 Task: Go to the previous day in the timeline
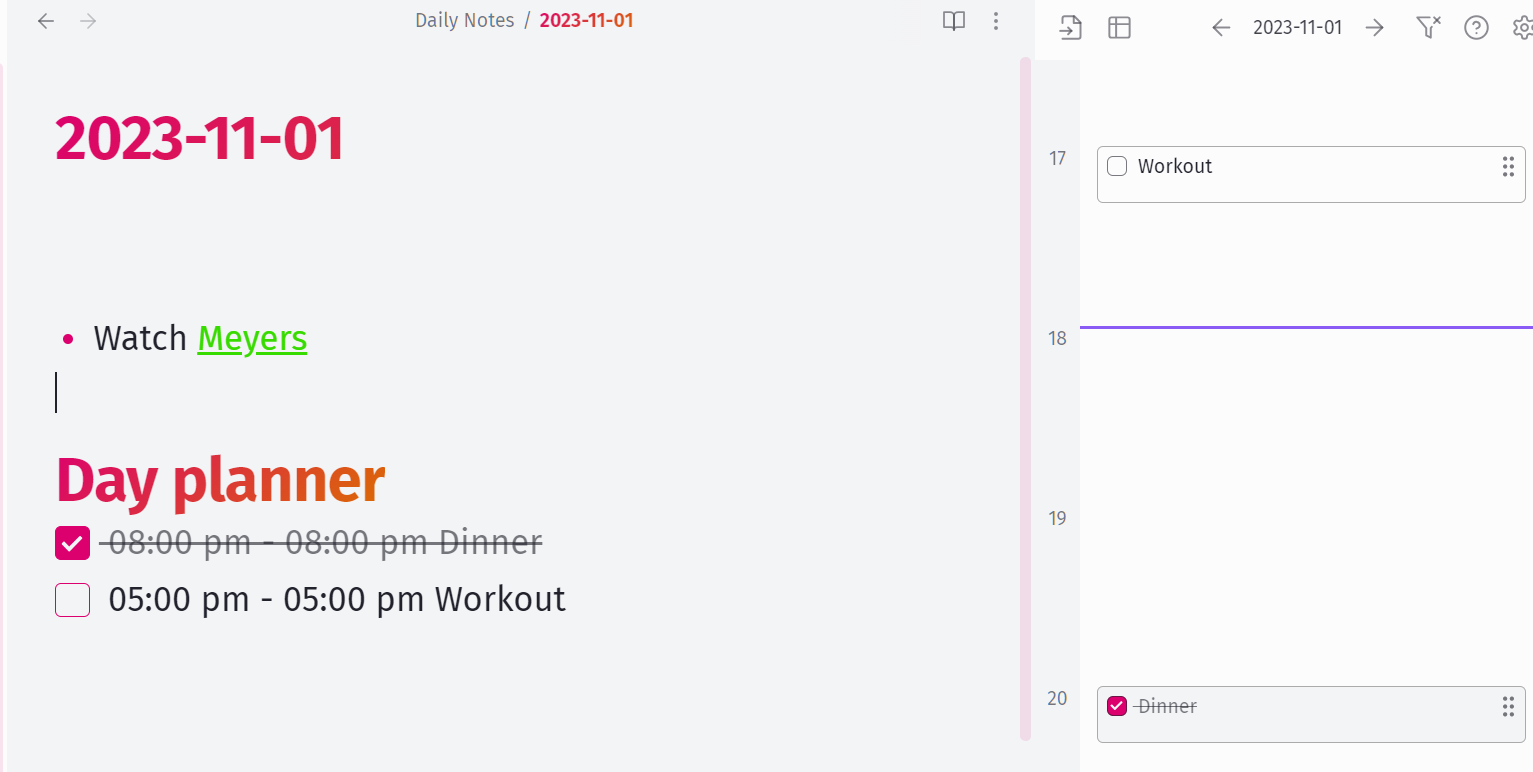coord(1221,27)
